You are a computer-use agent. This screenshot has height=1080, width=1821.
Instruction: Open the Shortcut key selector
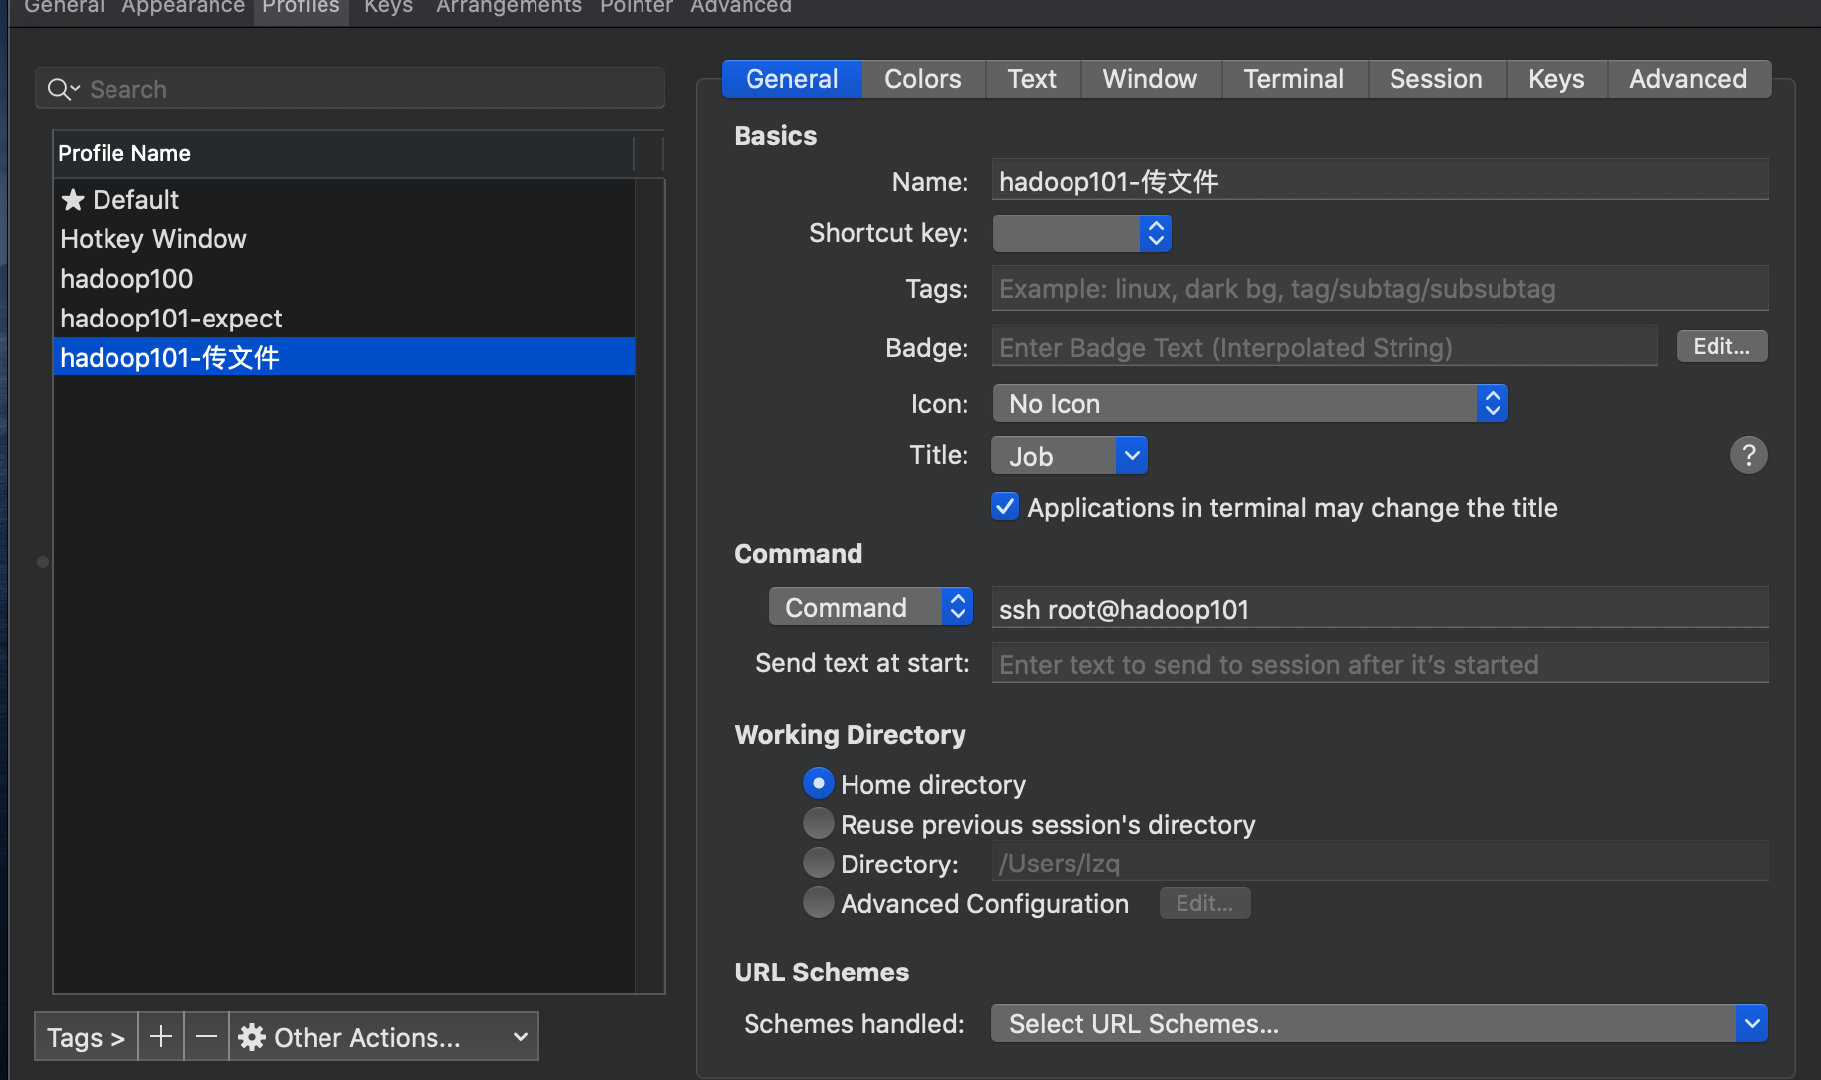[x=1081, y=233]
